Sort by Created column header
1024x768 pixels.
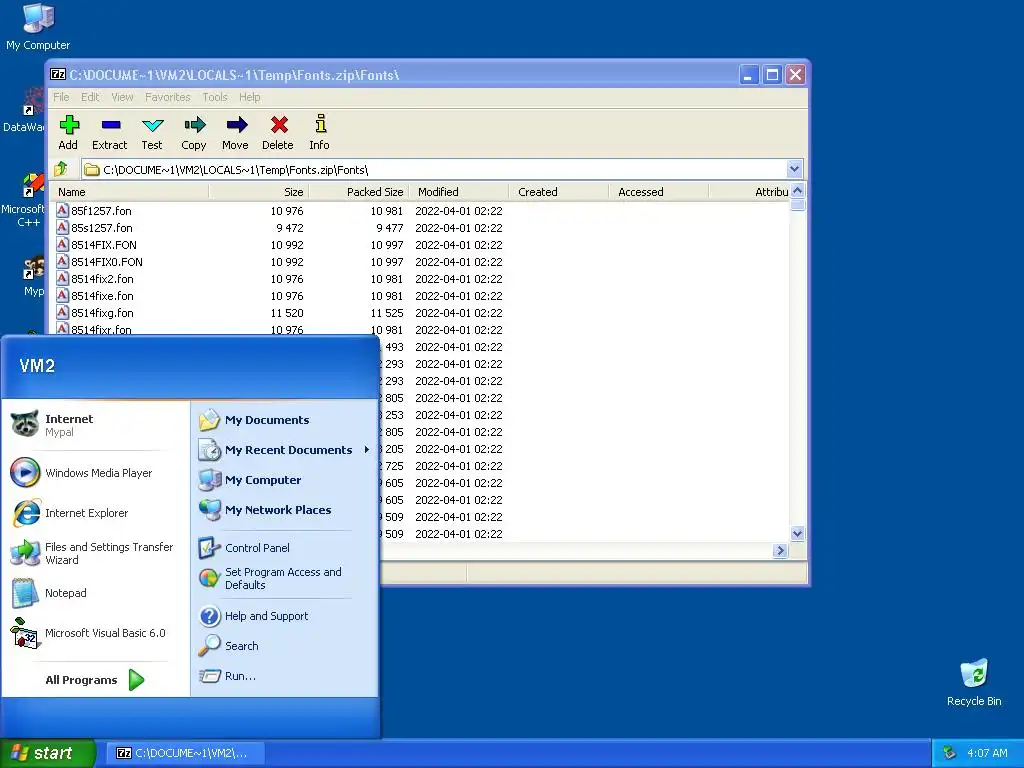tap(558, 192)
